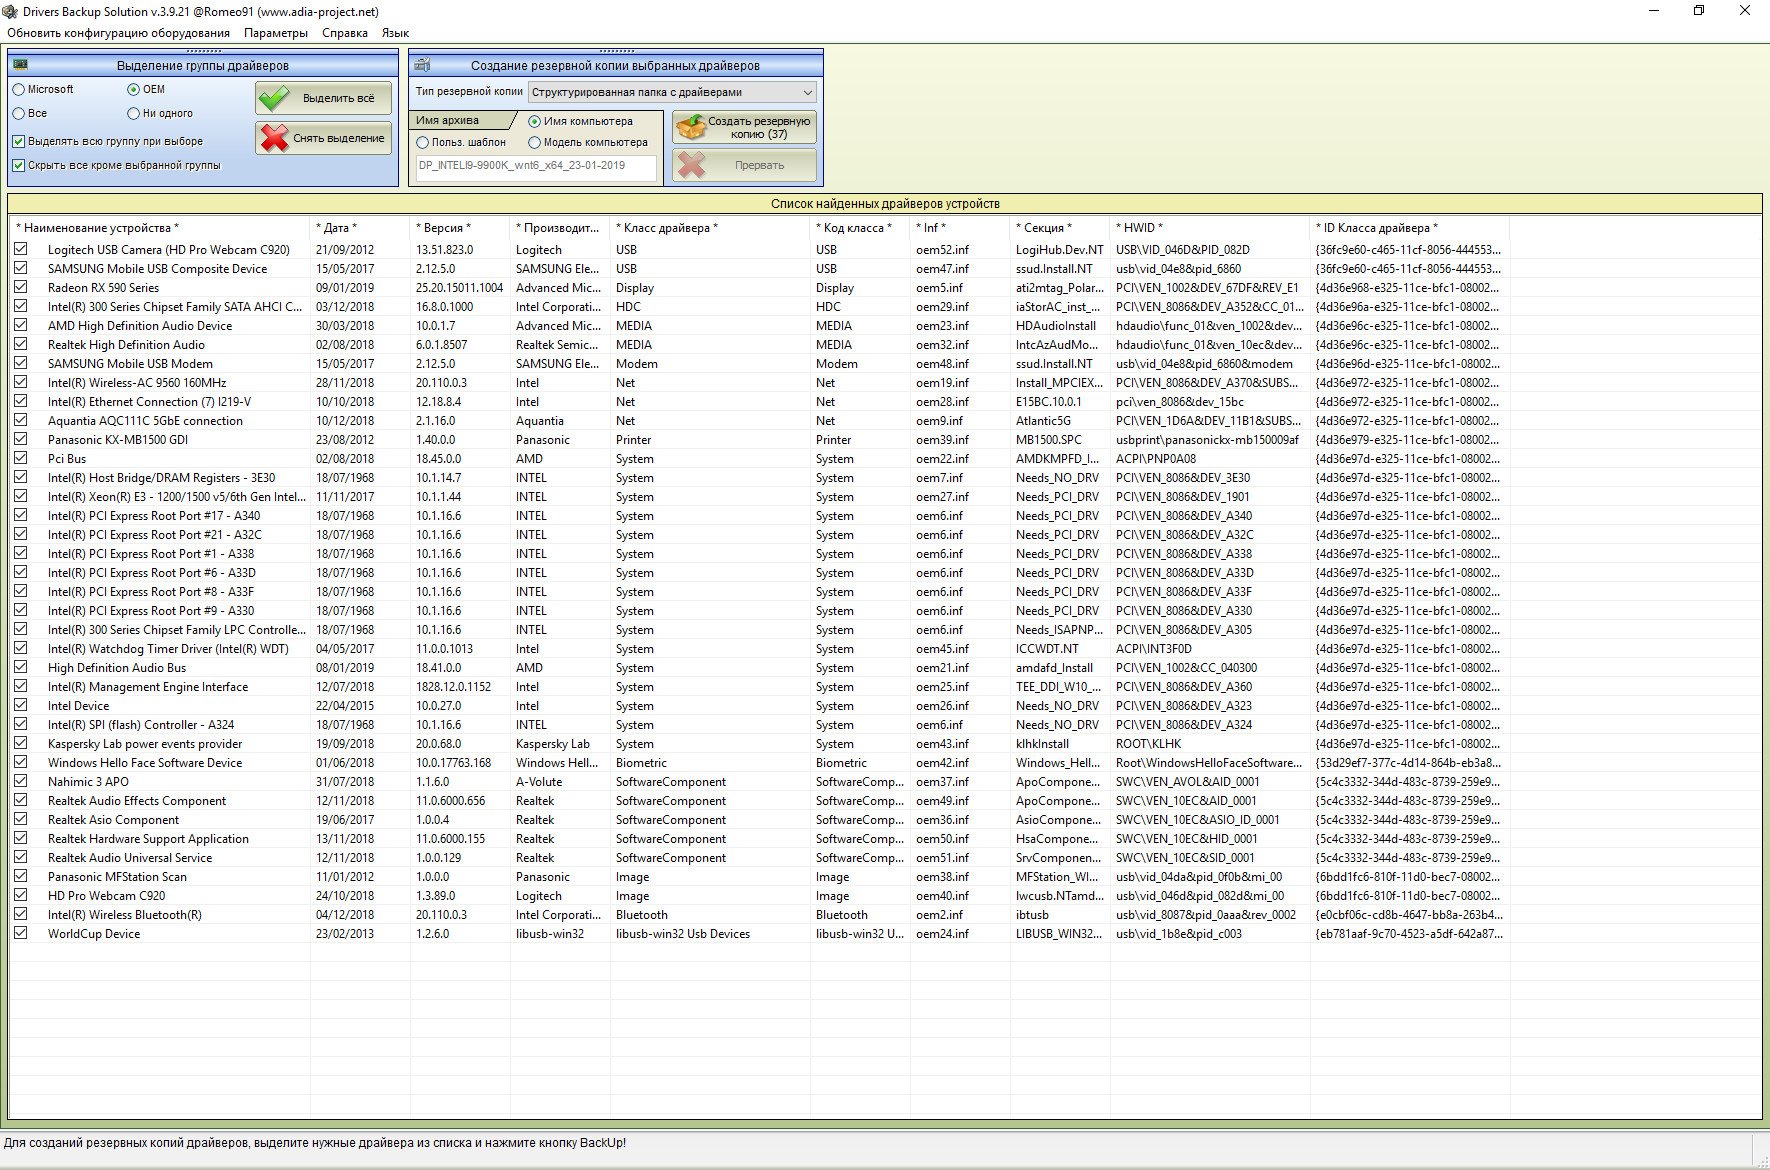
Task: Click the archive name text field
Action: [x=536, y=166]
